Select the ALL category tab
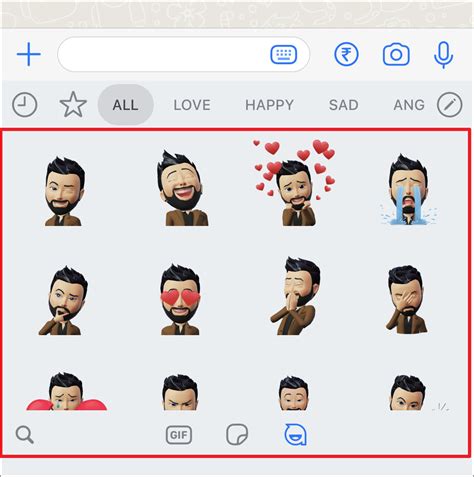The image size is (474, 477). 126,105
